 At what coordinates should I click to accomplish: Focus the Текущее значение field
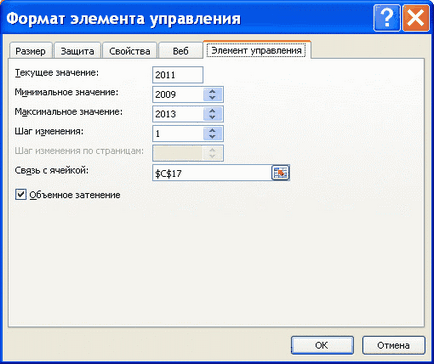point(178,75)
